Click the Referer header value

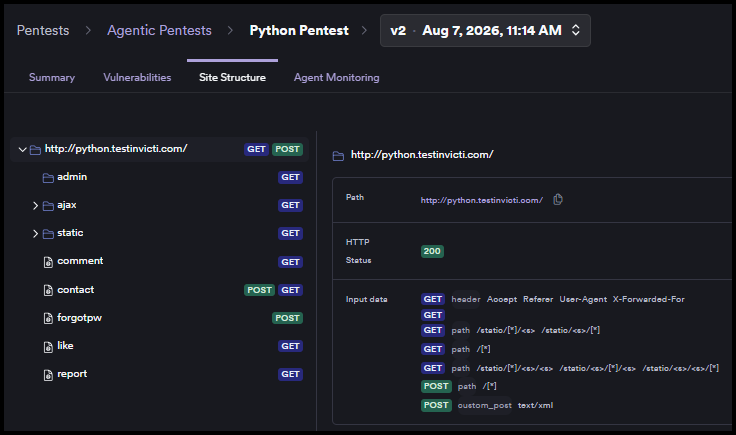click(538, 299)
